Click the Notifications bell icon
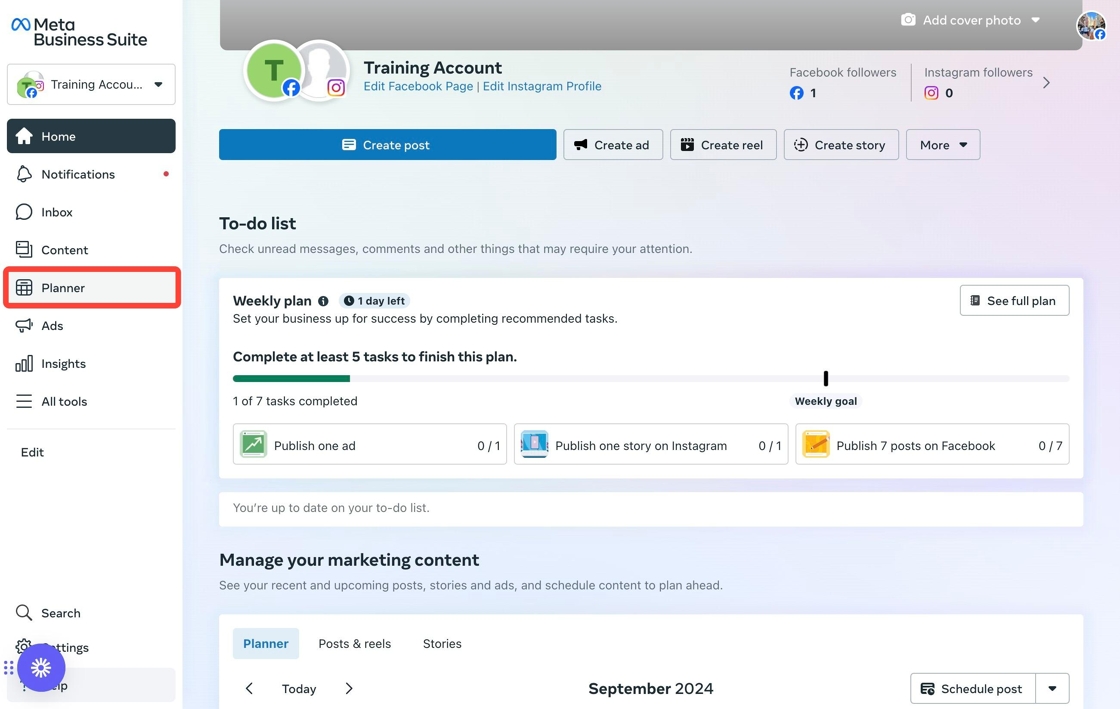Screen dimensions: 1120x709 coord(24,174)
